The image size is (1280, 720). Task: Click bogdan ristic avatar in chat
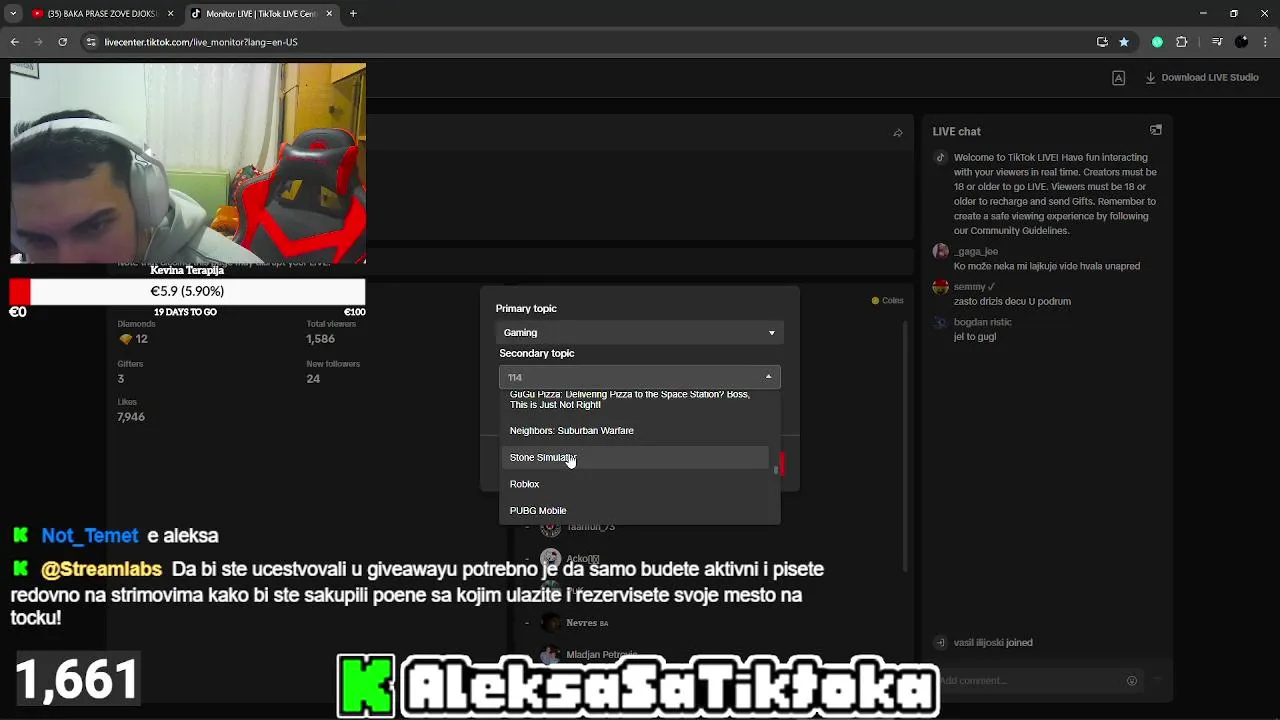coord(940,323)
